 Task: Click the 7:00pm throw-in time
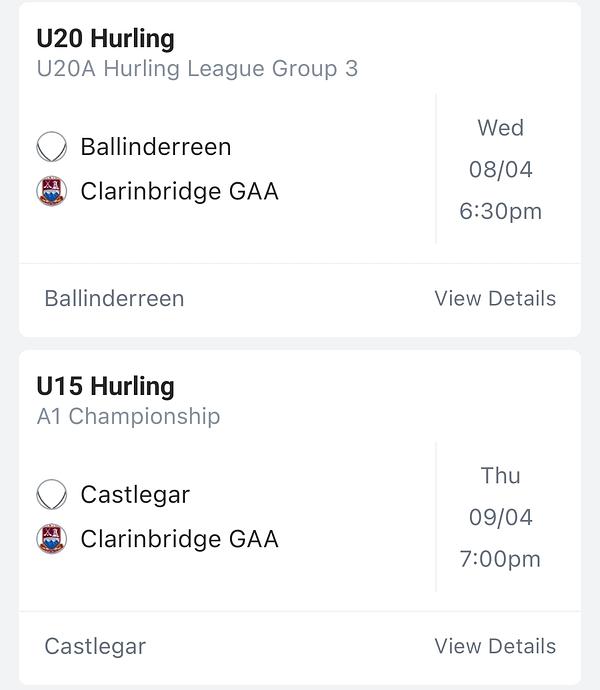tap(500, 560)
